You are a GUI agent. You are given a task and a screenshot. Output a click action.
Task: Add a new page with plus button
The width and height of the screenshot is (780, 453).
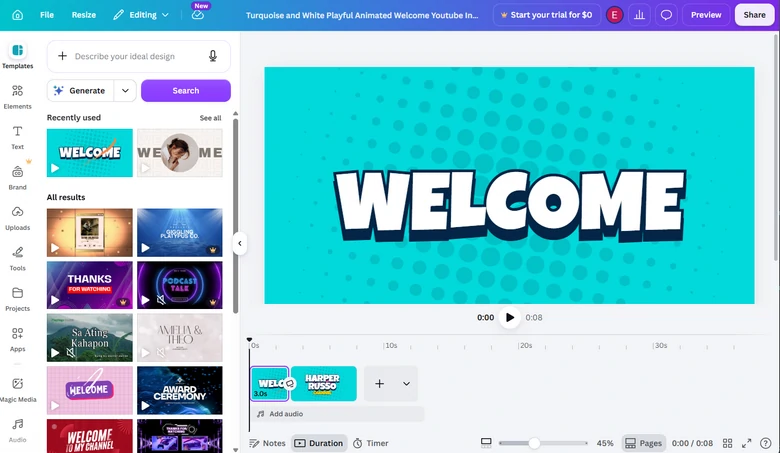click(379, 383)
